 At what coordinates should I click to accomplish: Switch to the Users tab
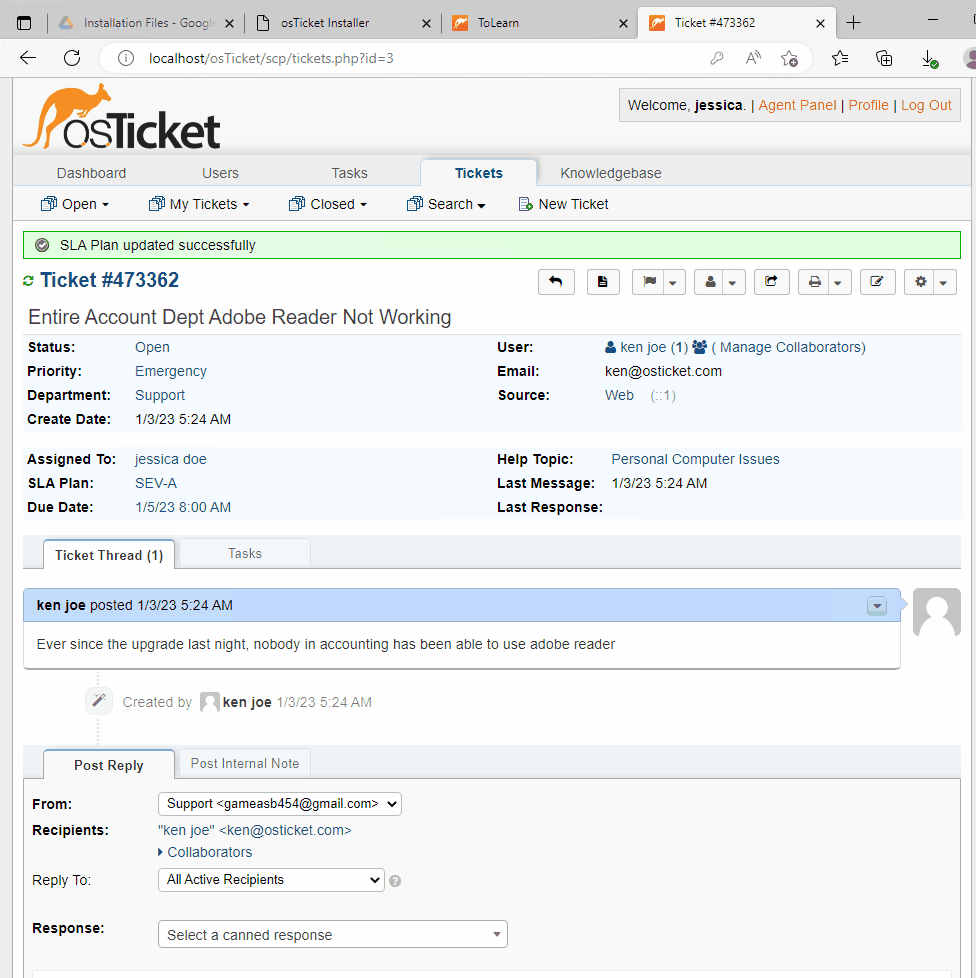coord(220,173)
